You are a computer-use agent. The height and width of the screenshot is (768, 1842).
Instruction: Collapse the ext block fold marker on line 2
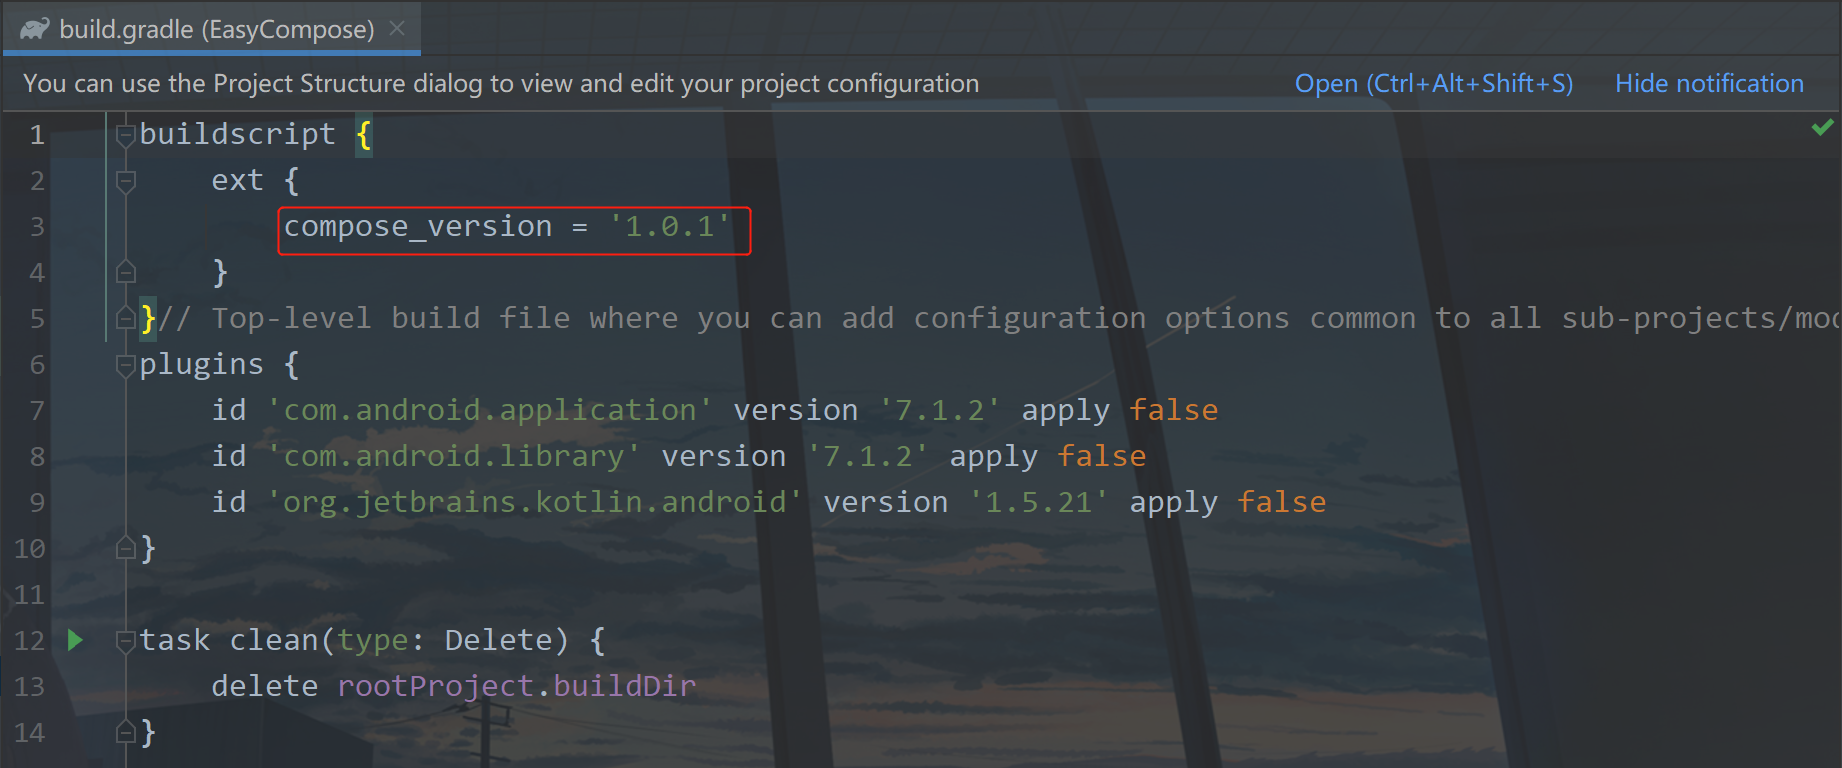pos(126,181)
